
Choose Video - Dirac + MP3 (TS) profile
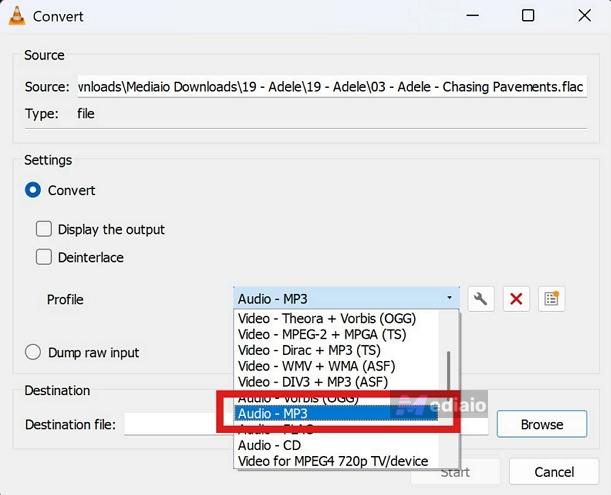[x=336, y=350]
